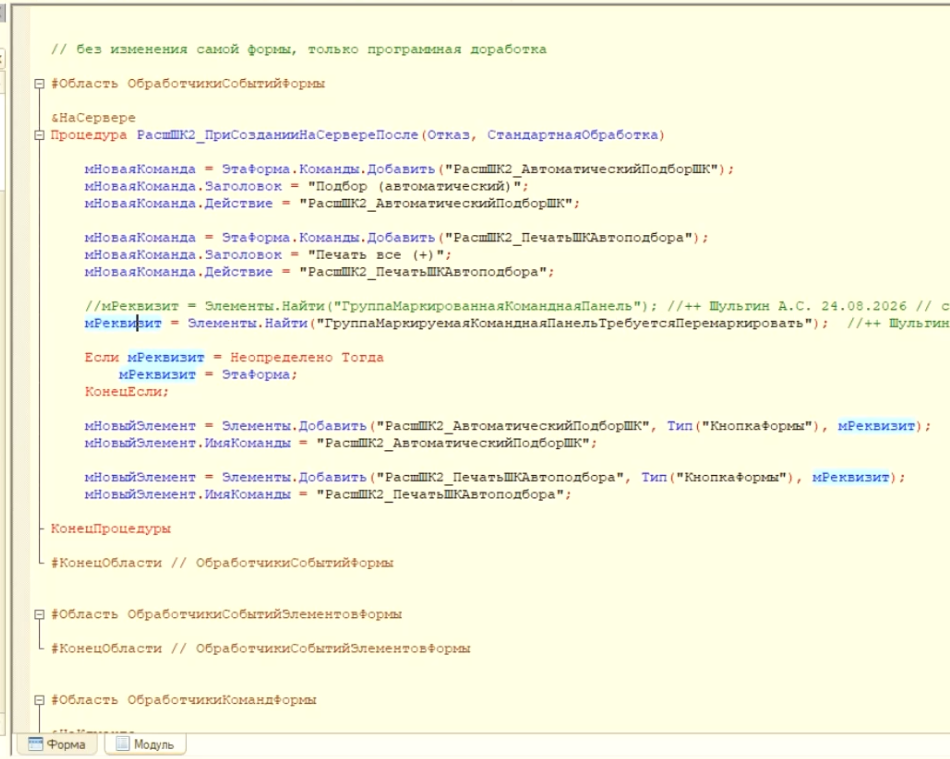Click the comment about программная доработка
Viewport: 950px width, 759px height.
click(x=299, y=49)
